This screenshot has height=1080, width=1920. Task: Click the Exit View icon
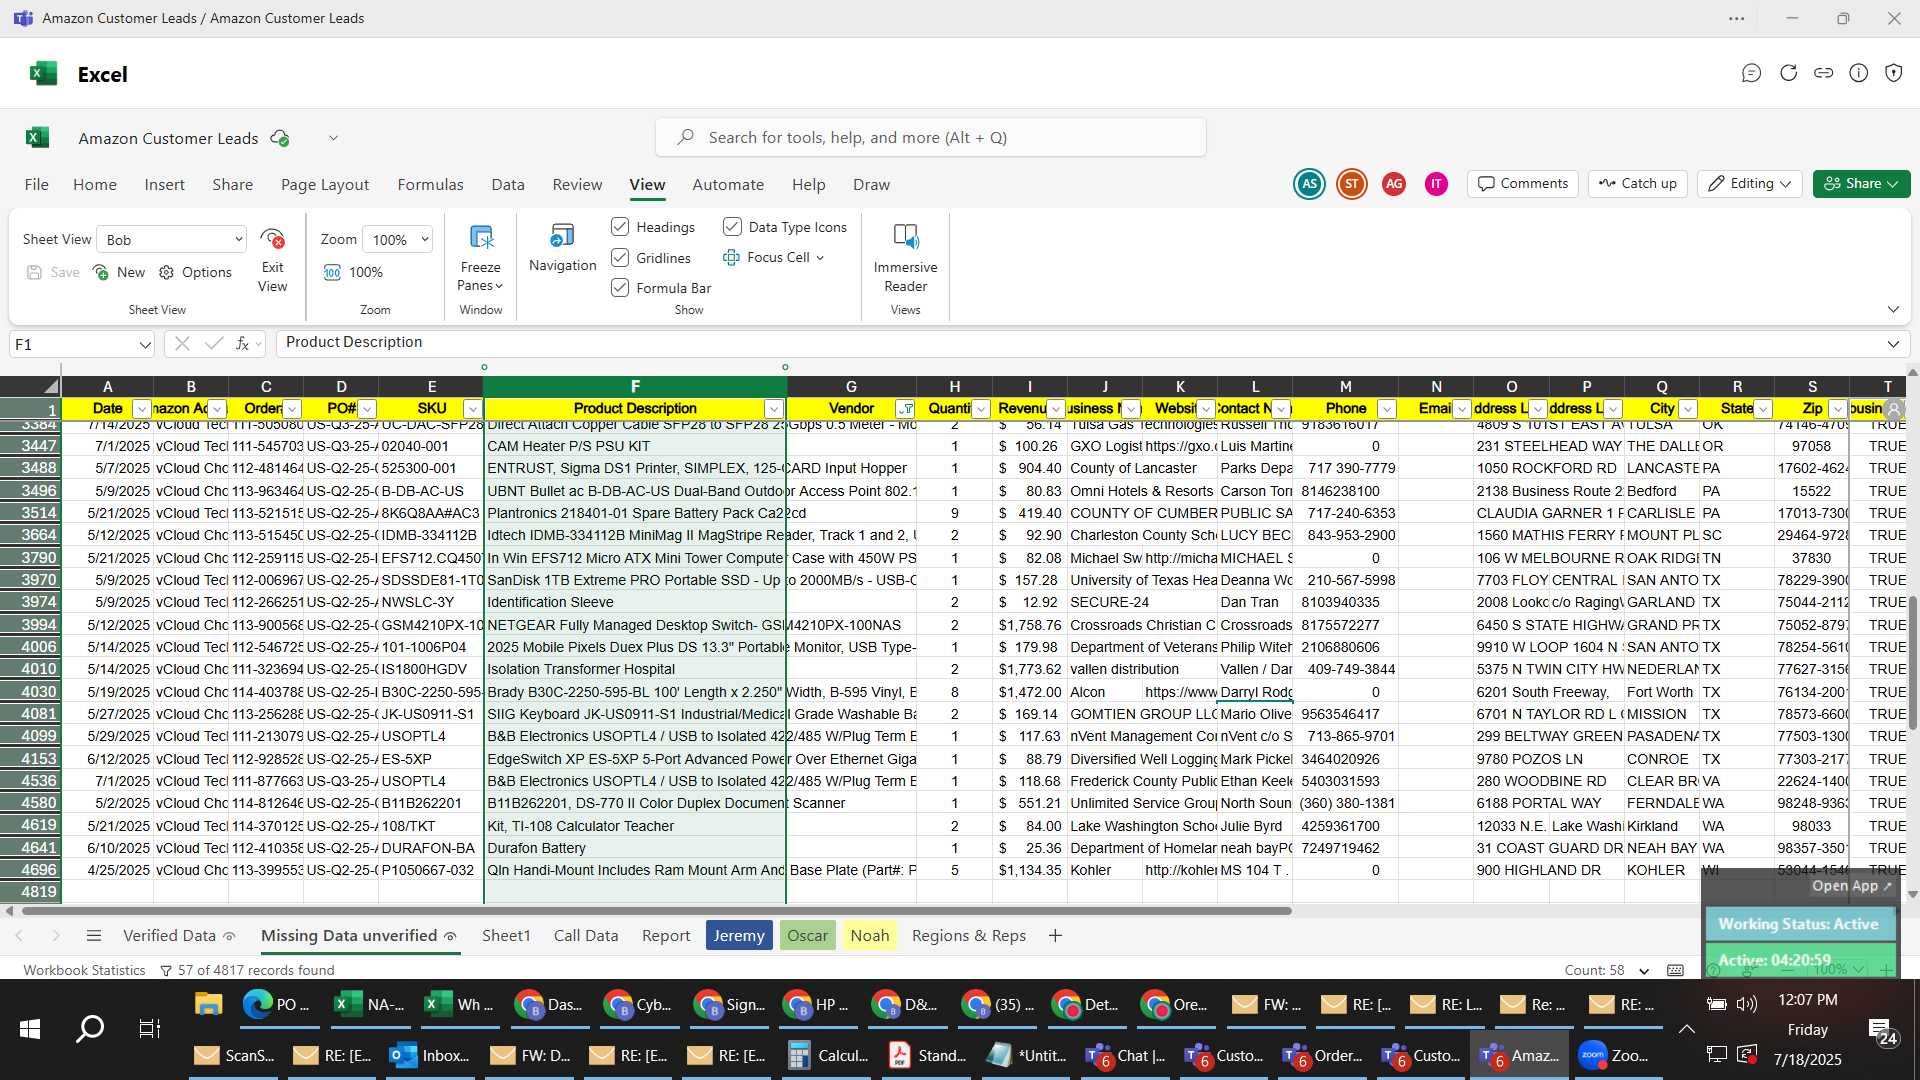tap(272, 239)
